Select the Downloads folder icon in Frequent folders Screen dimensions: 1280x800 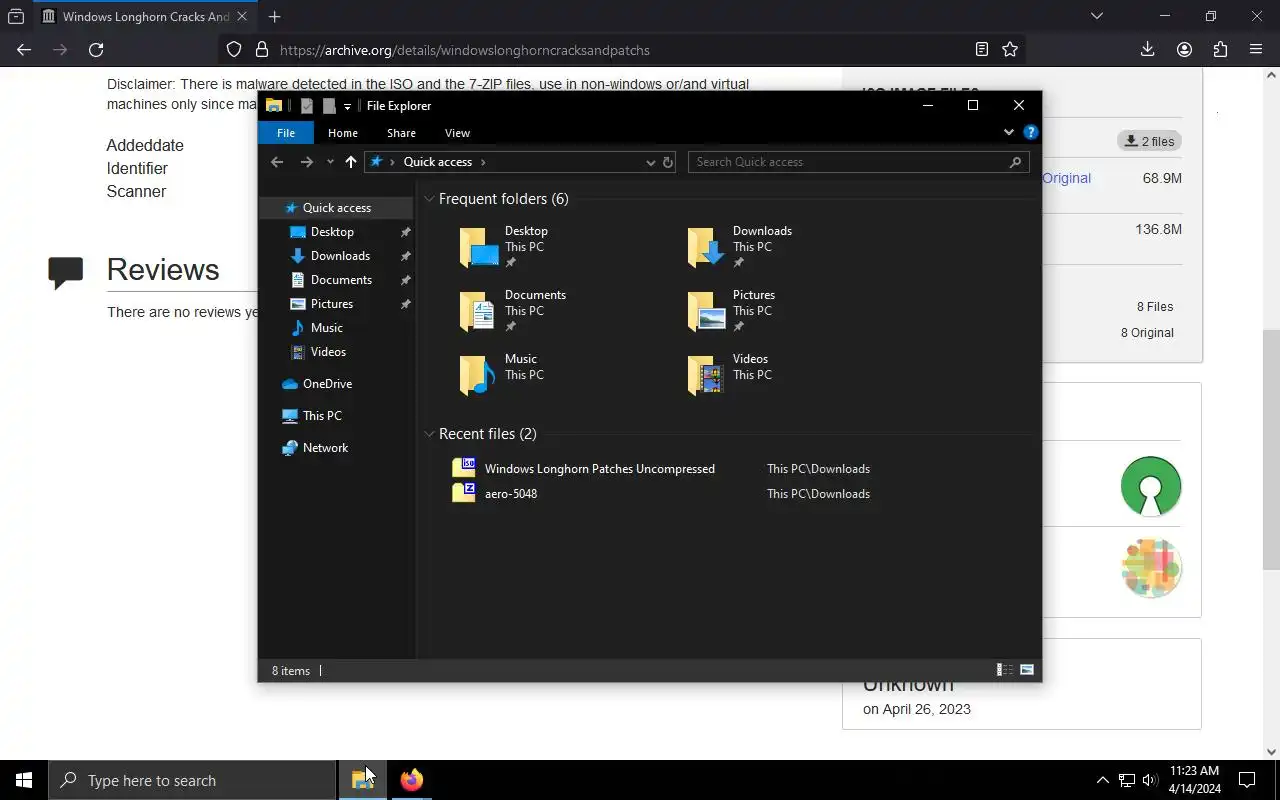tap(706, 247)
